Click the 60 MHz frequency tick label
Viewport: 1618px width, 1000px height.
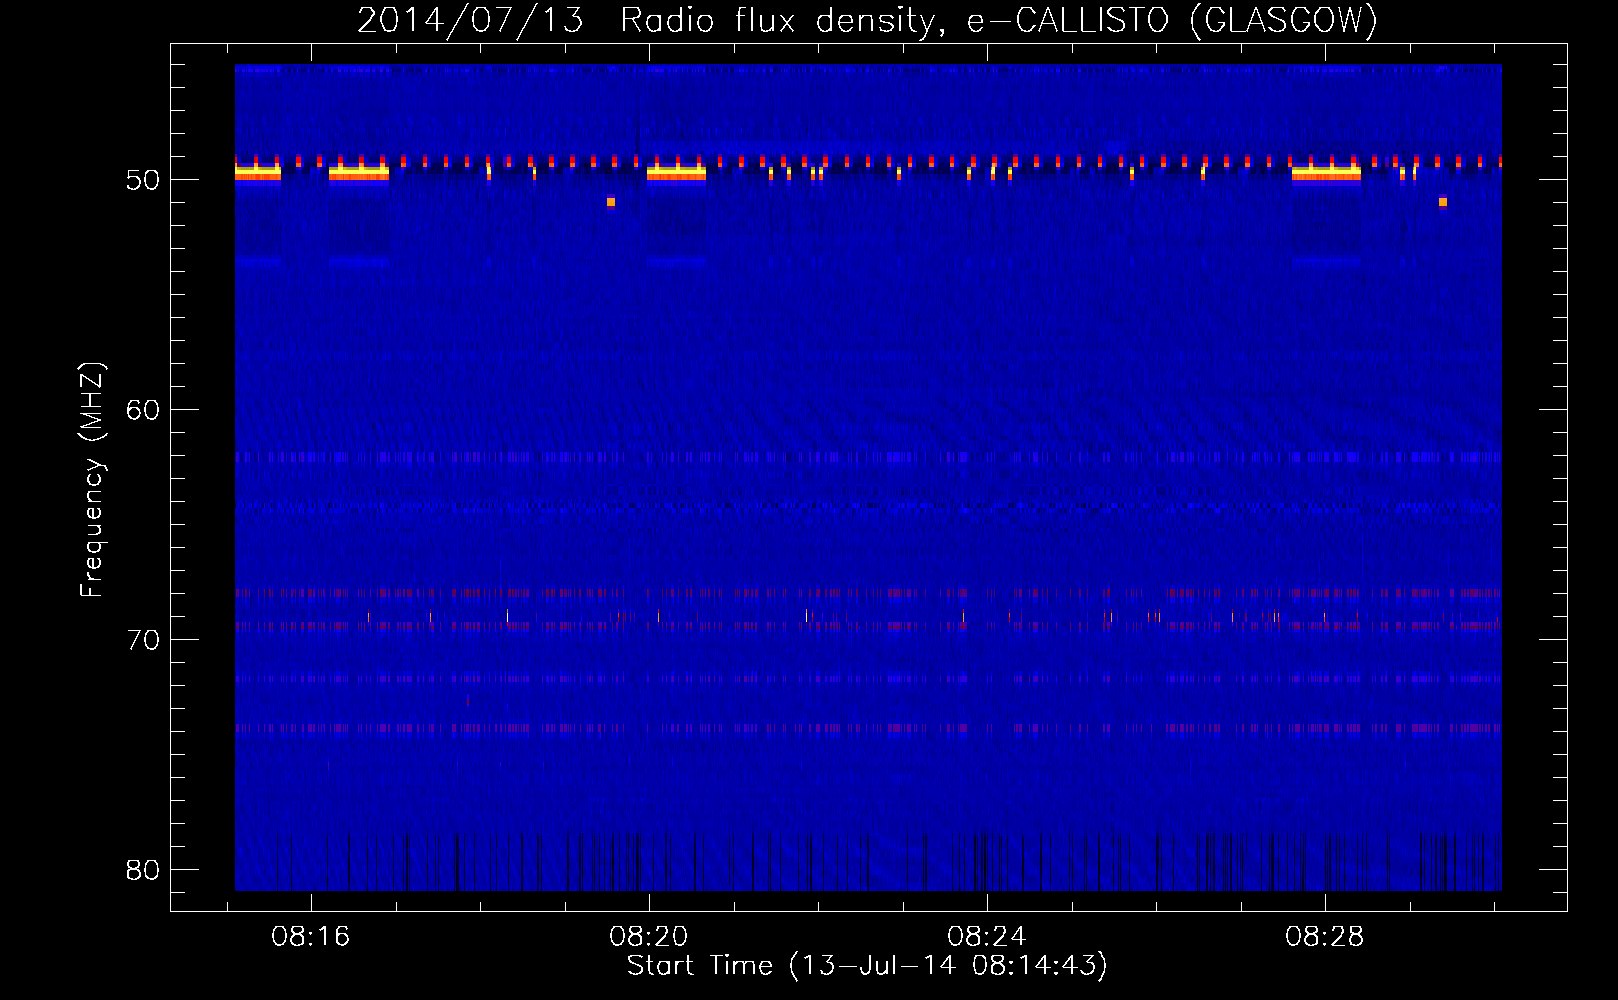pyautogui.click(x=143, y=410)
